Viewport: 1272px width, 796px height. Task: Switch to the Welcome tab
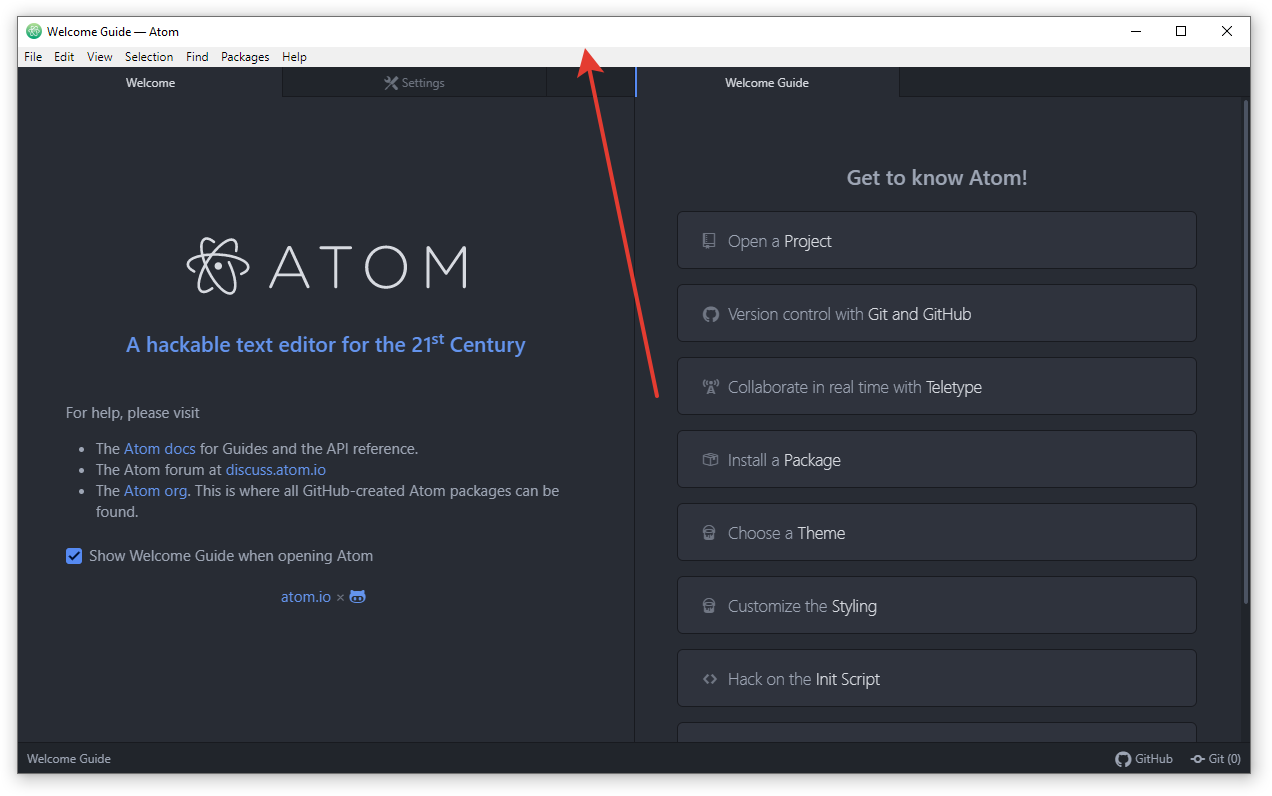150,83
